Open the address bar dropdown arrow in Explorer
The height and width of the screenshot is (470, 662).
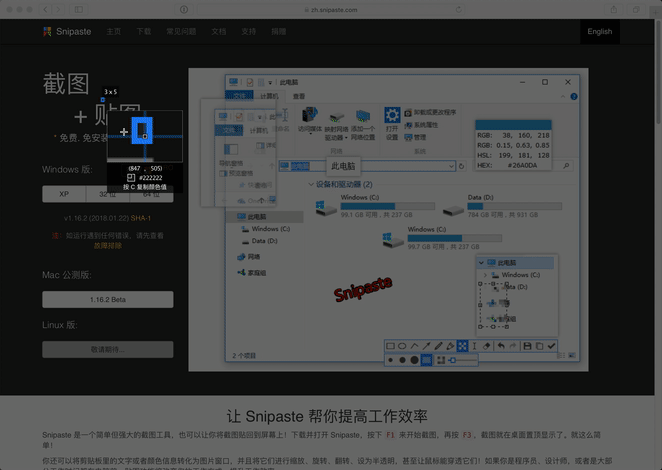pyautogui.click(x=451, y=166)
